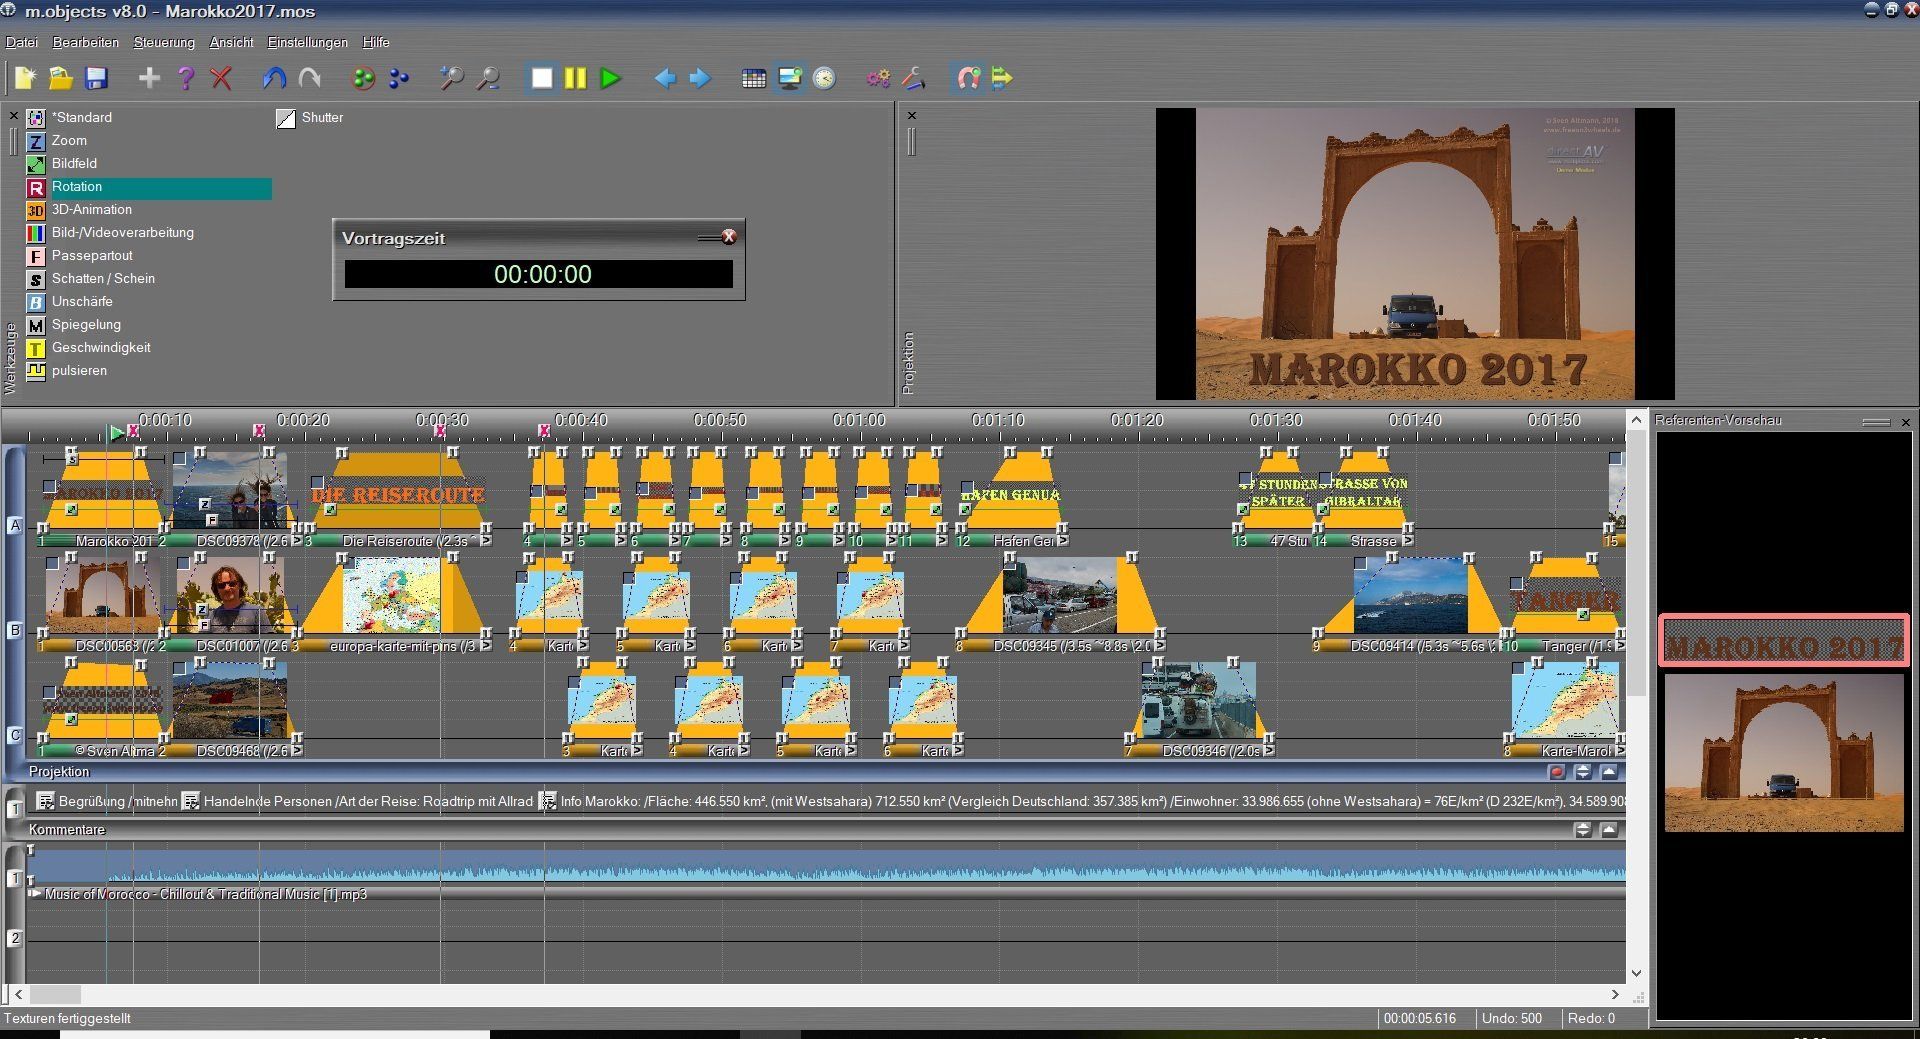
Task: Open the Ansicht menu
Action: click(x=231, y=42)
